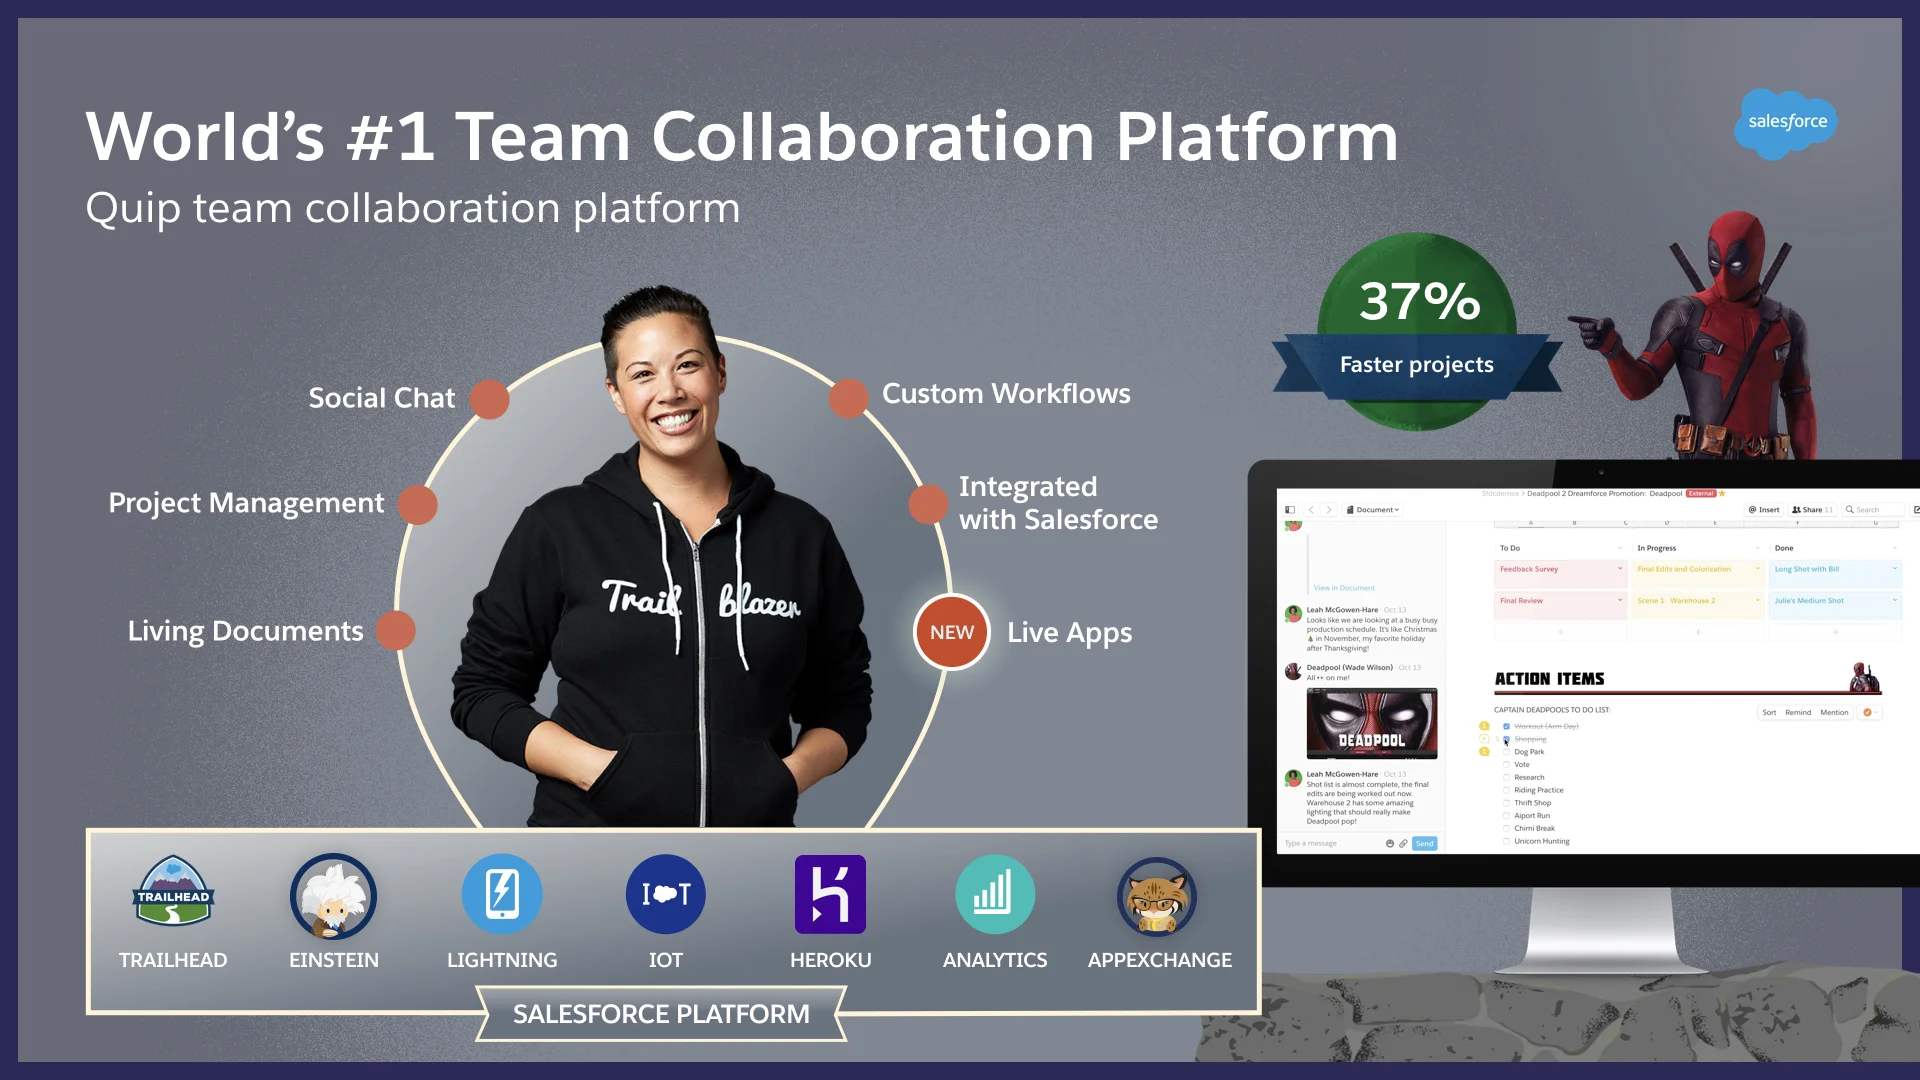
Task: Check the Research checkbox
Action: coord(1506,777)
